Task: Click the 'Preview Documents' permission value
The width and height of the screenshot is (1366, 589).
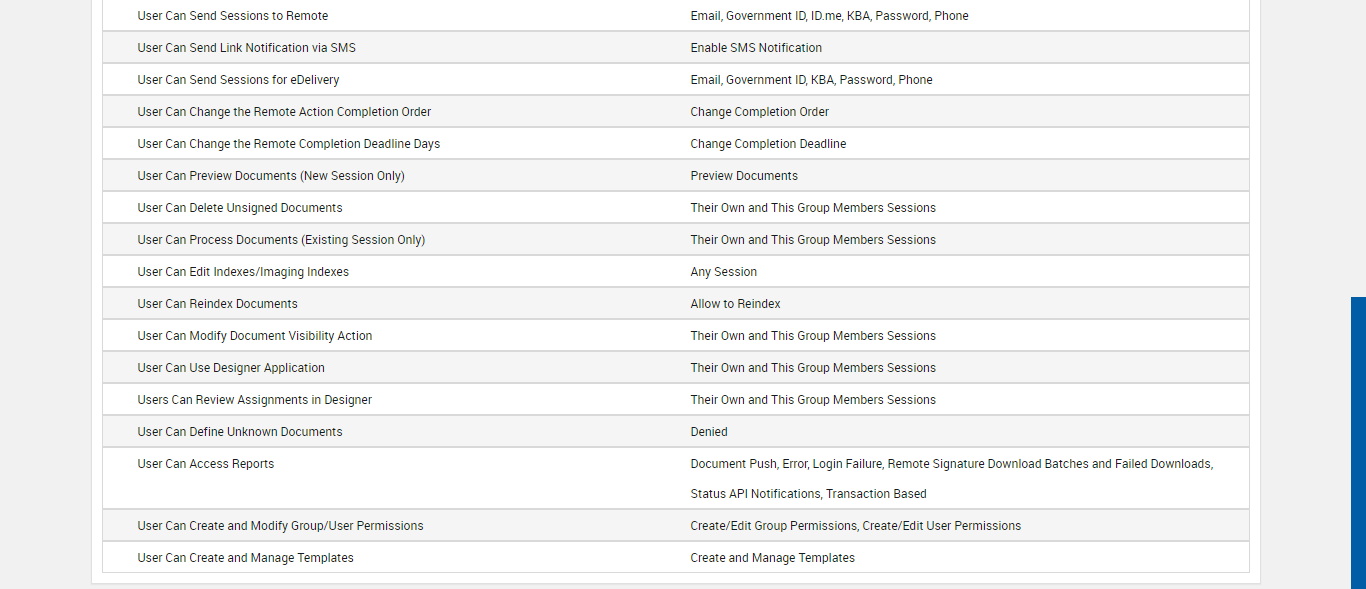Action: (x=744, y=176)
